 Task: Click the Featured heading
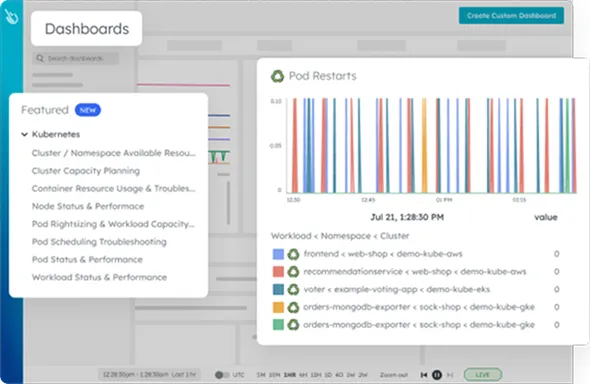click(x=45, y=110)
